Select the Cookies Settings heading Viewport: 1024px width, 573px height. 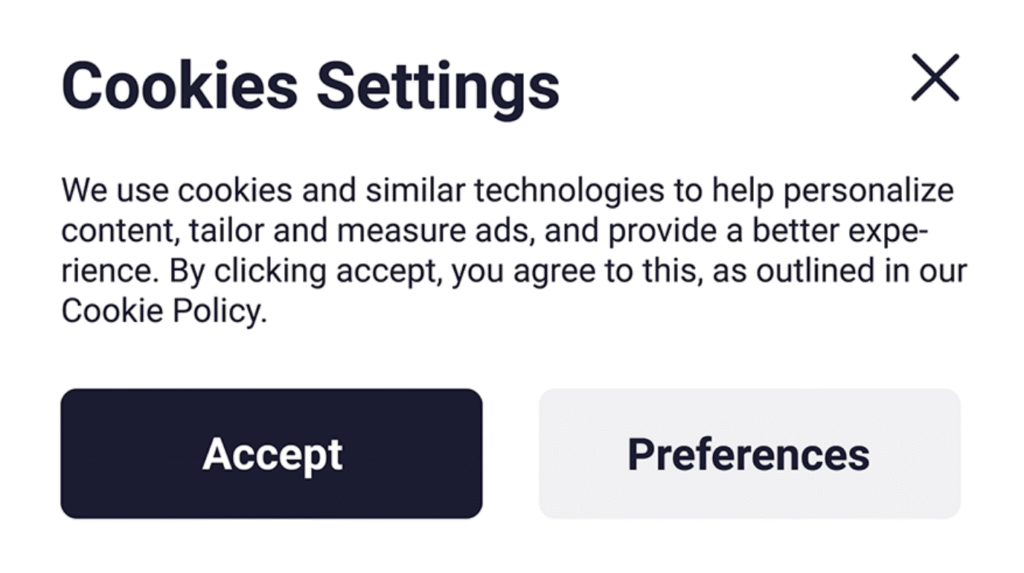pos(310,85)
